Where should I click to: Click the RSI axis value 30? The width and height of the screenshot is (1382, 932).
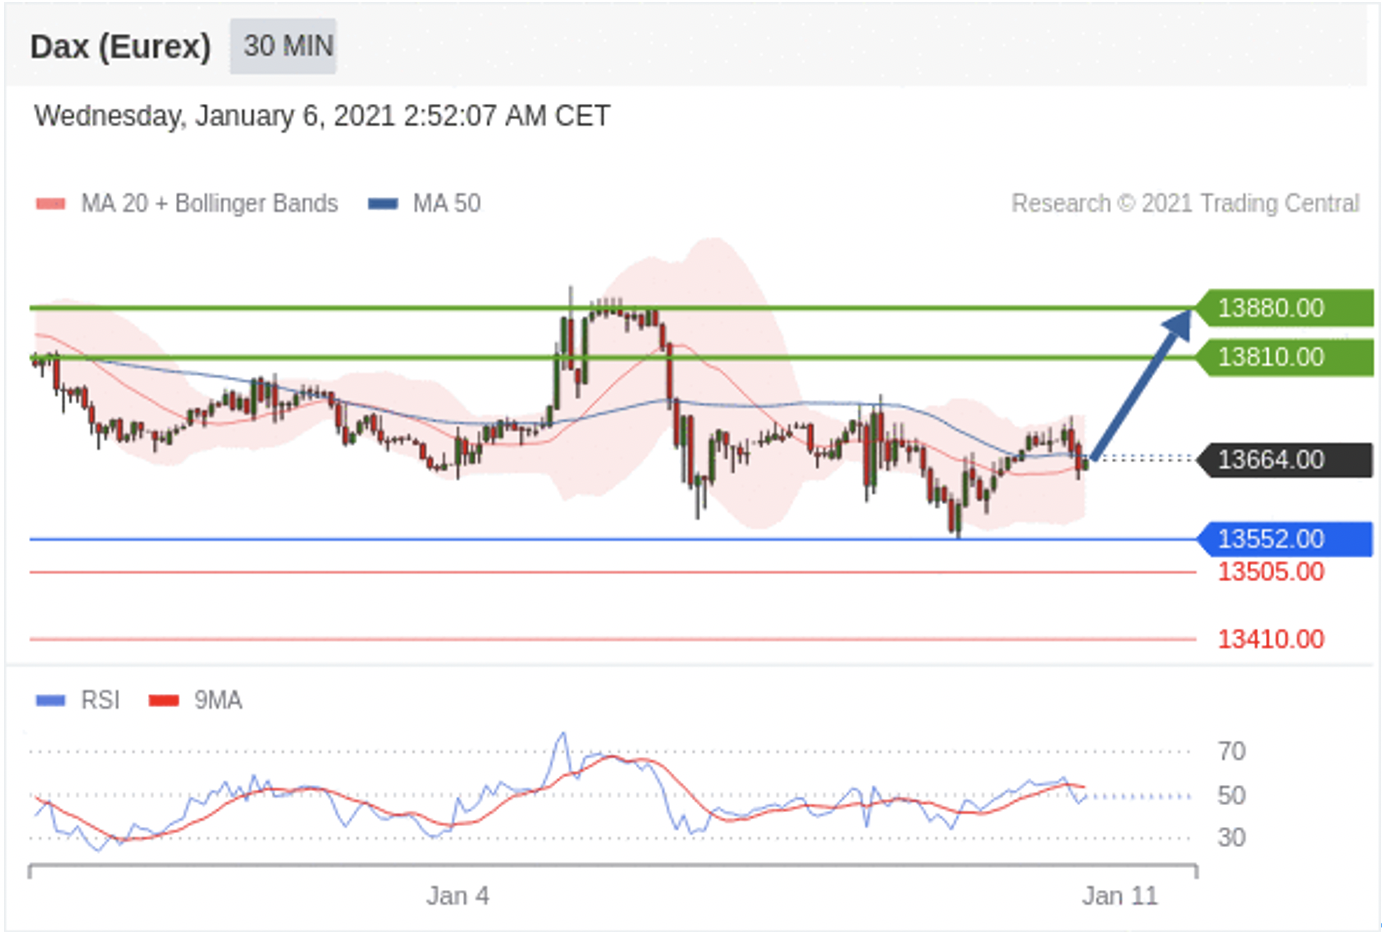pos(1231,838)
